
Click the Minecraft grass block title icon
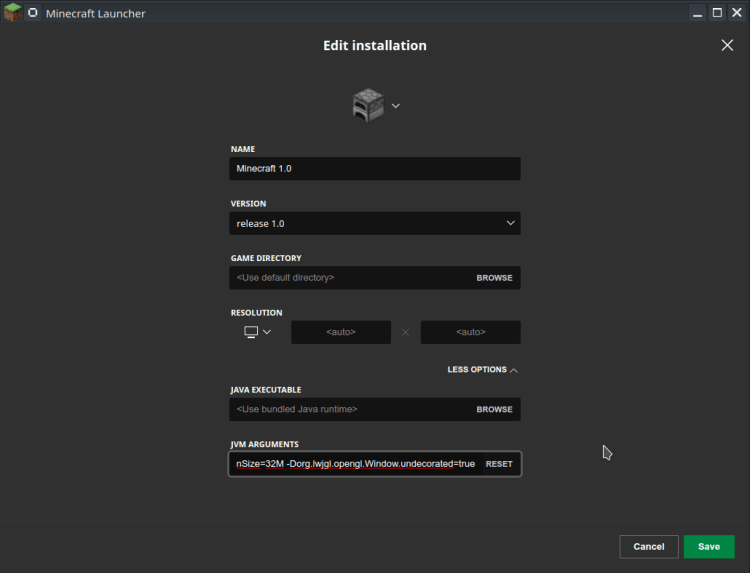(13, 12)
